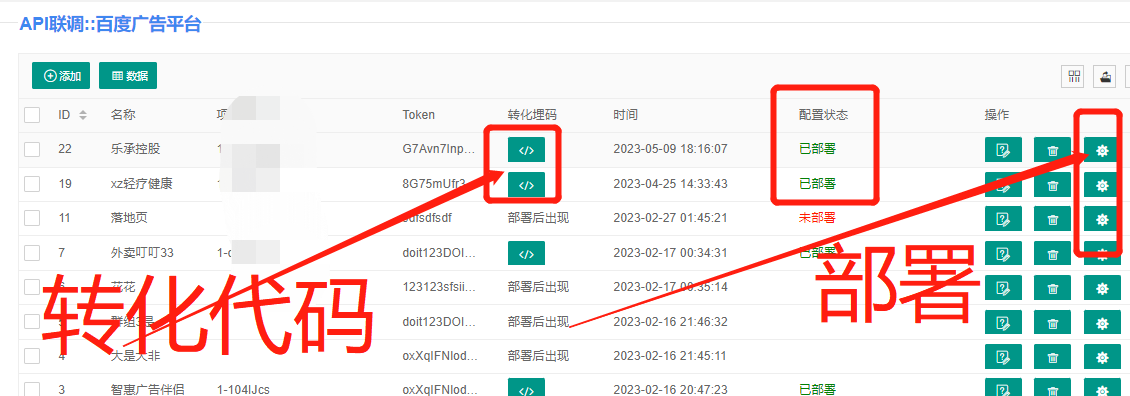Open deploy settings for row dated 2023-02-16 21:46:32

[1101, 322]
